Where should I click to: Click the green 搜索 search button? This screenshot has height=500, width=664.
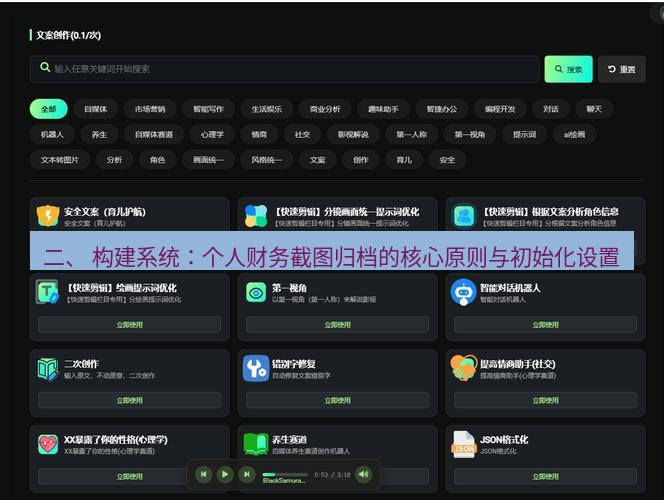pyautogui.click(x=568, y=69)
